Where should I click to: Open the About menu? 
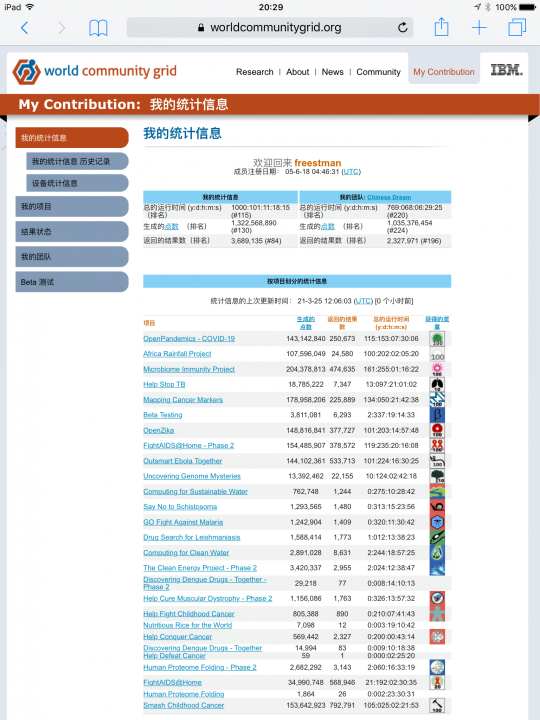(298, 72)
